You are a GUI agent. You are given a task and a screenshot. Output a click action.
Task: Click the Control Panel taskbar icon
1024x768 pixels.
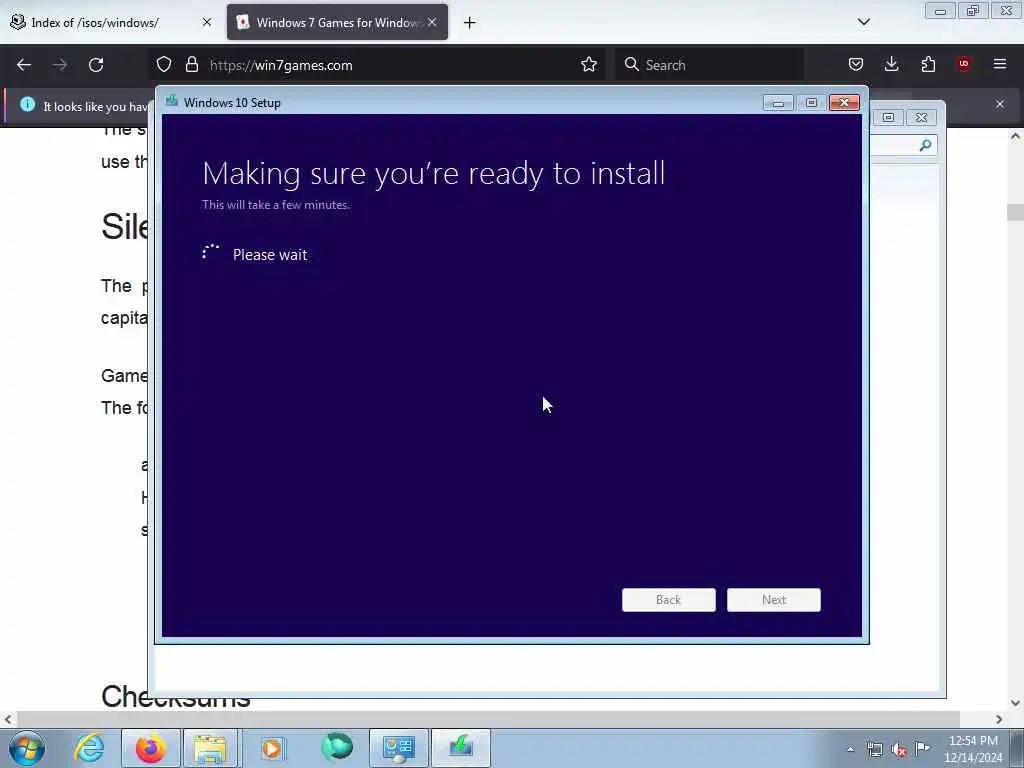click(x=398, y=748)
